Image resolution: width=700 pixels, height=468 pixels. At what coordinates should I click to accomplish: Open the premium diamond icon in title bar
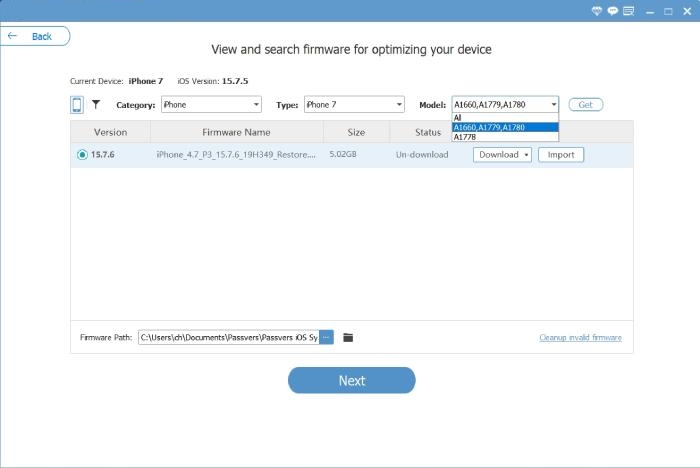(x=597, y=10)
